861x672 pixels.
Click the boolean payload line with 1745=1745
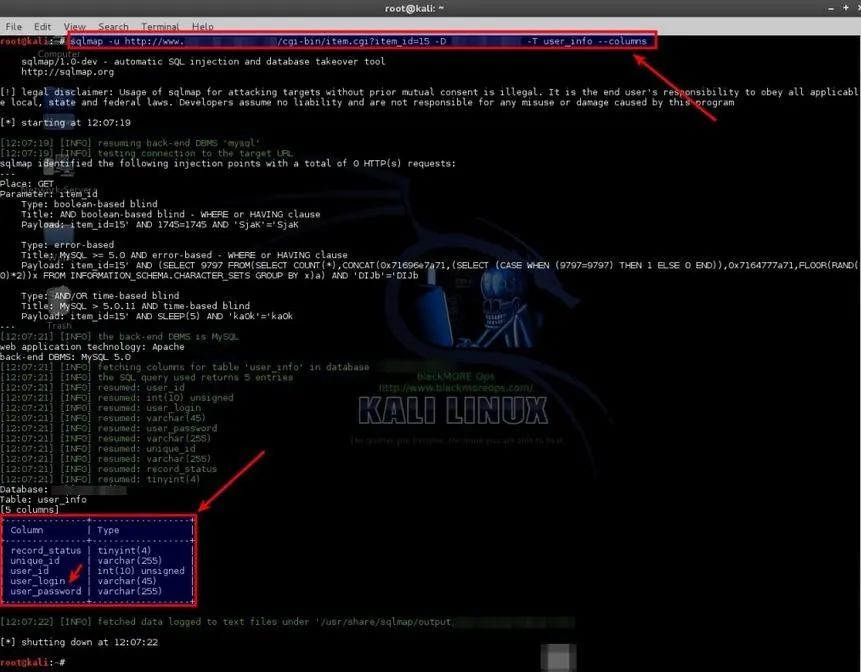point(160,225)
